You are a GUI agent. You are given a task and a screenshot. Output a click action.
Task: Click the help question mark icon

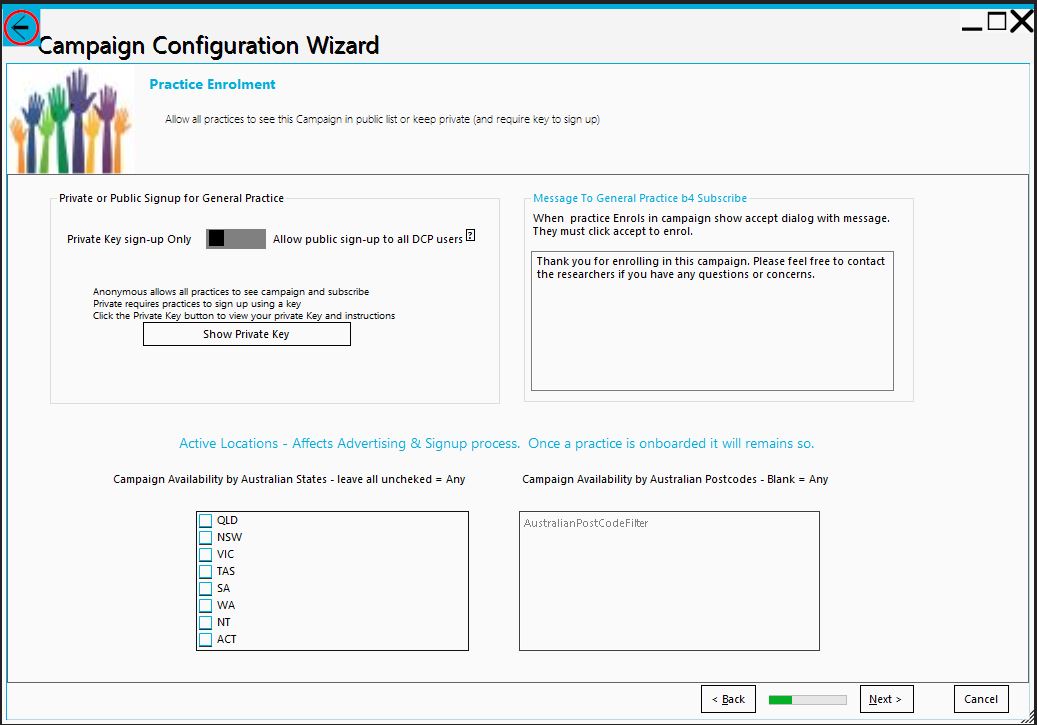(x=470, y=237)
